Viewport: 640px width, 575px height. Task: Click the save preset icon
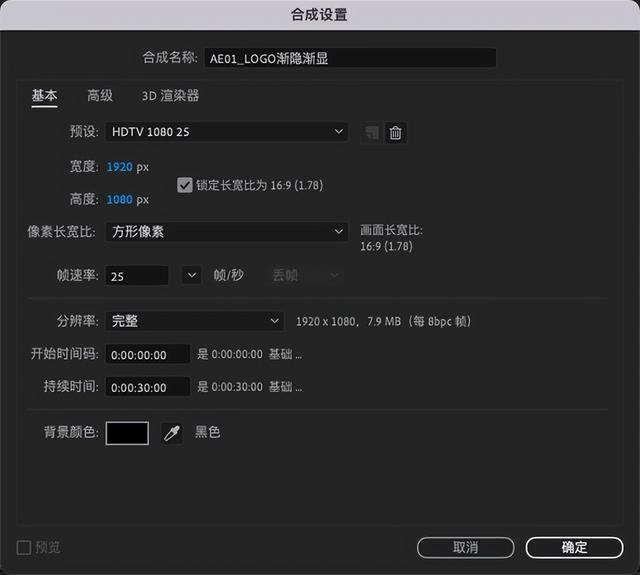[x=371, y=133]
